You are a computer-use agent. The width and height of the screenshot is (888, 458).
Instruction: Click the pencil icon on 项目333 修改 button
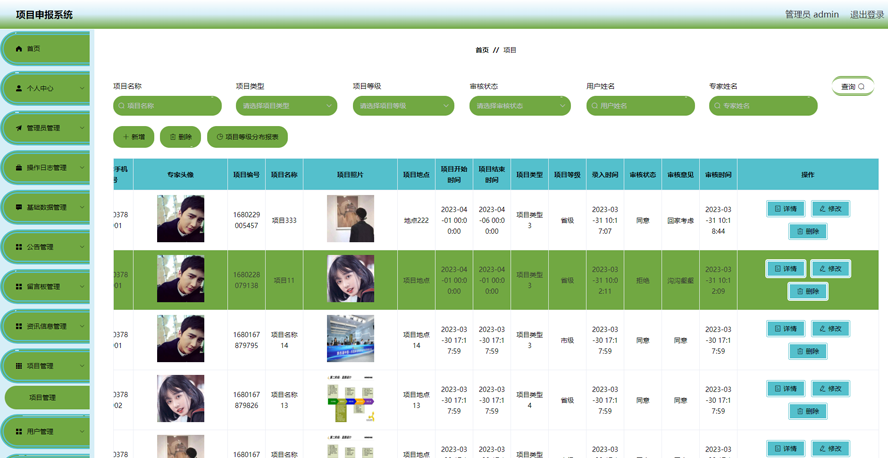823,209
